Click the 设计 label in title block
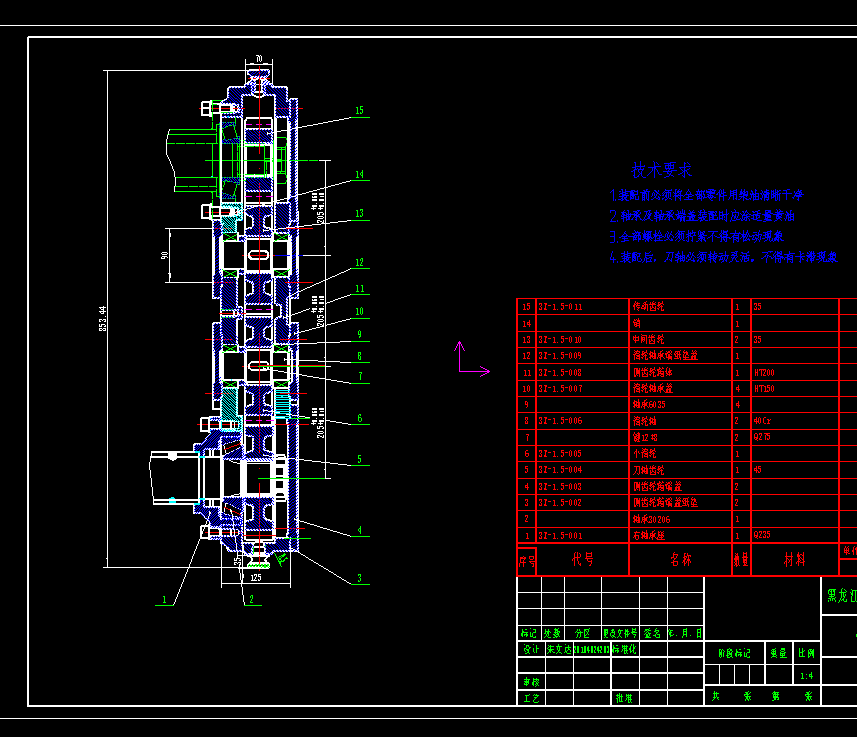 (531, 650)
